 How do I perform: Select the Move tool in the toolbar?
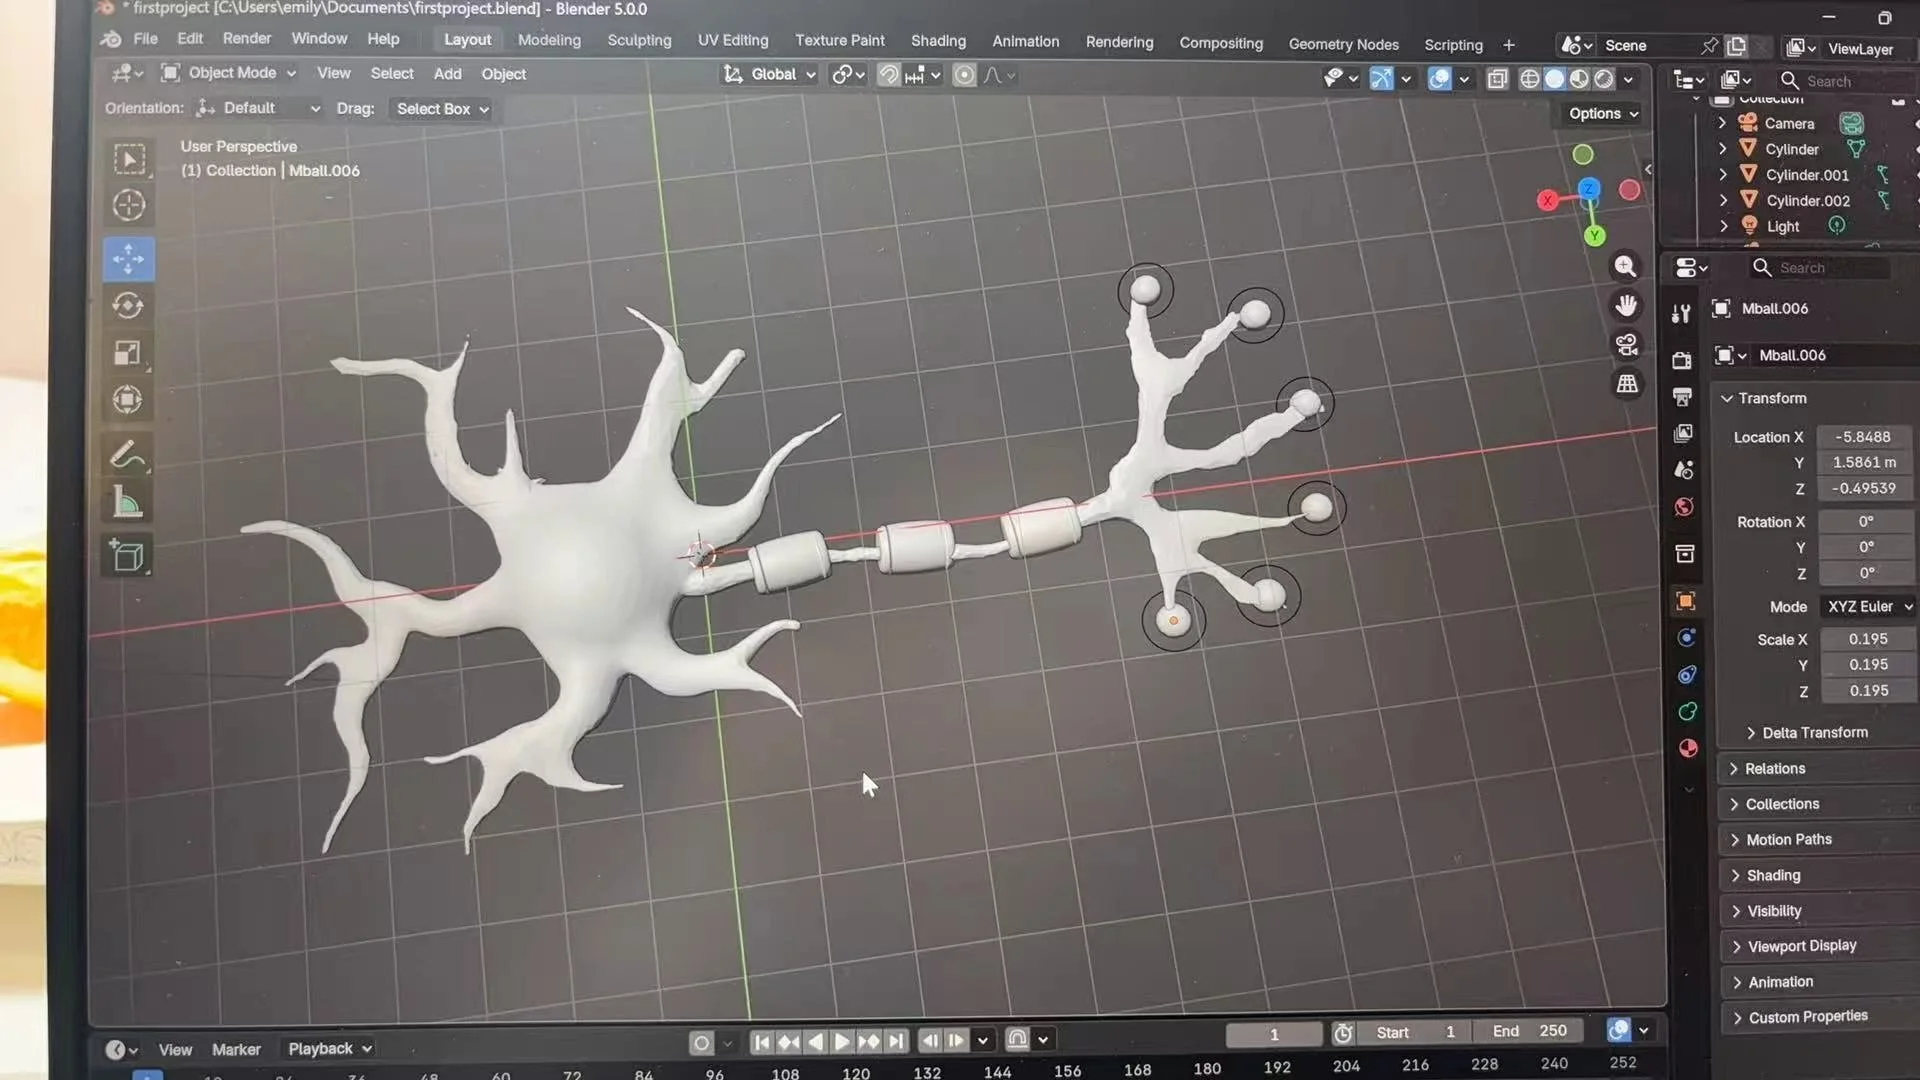(129, 258)
